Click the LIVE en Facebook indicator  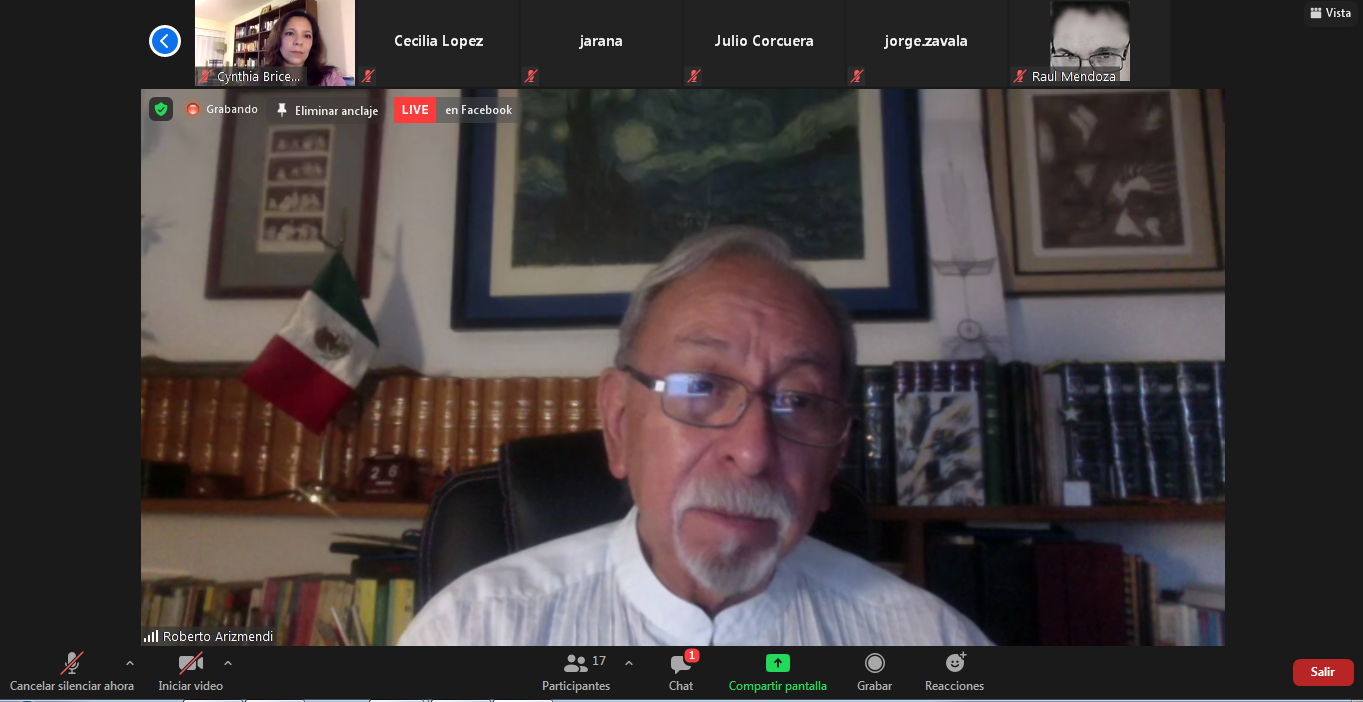(456, 110)
